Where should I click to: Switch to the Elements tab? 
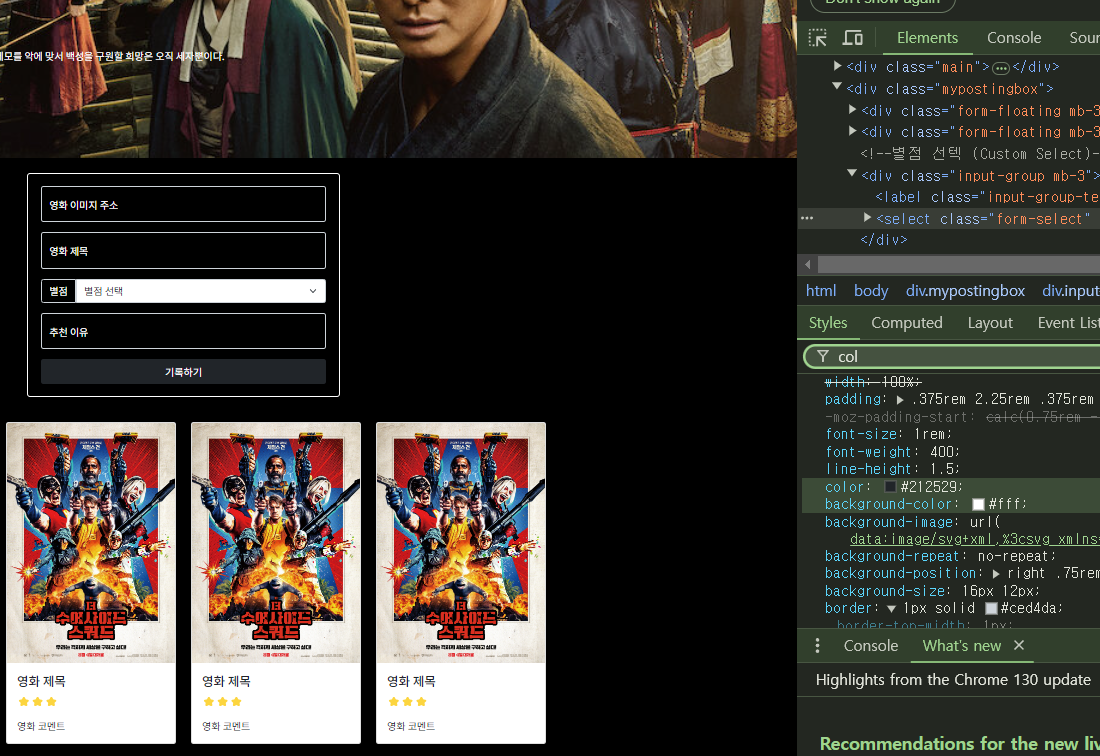point(927,38)
